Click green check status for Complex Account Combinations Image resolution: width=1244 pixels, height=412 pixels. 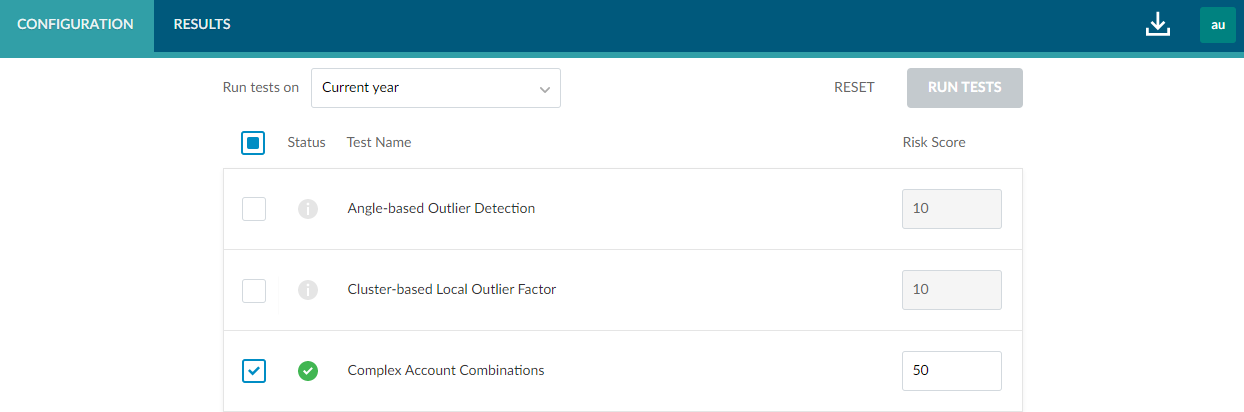click(308, 371)
